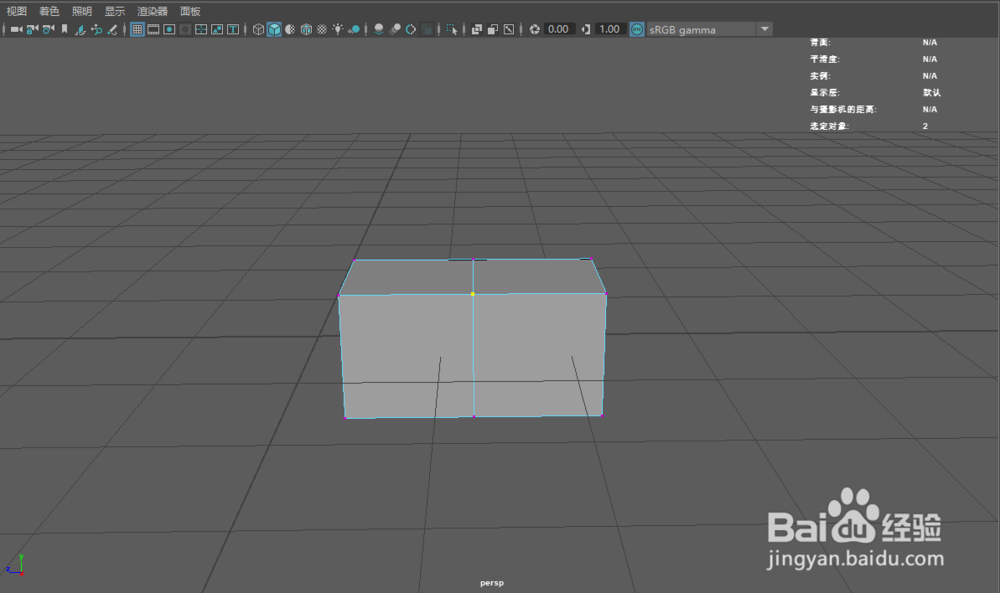This screenshot has height=593, width=1000.
Task: Enable Wireframe on Shaded icon
Action: click(x=306, y=29)
